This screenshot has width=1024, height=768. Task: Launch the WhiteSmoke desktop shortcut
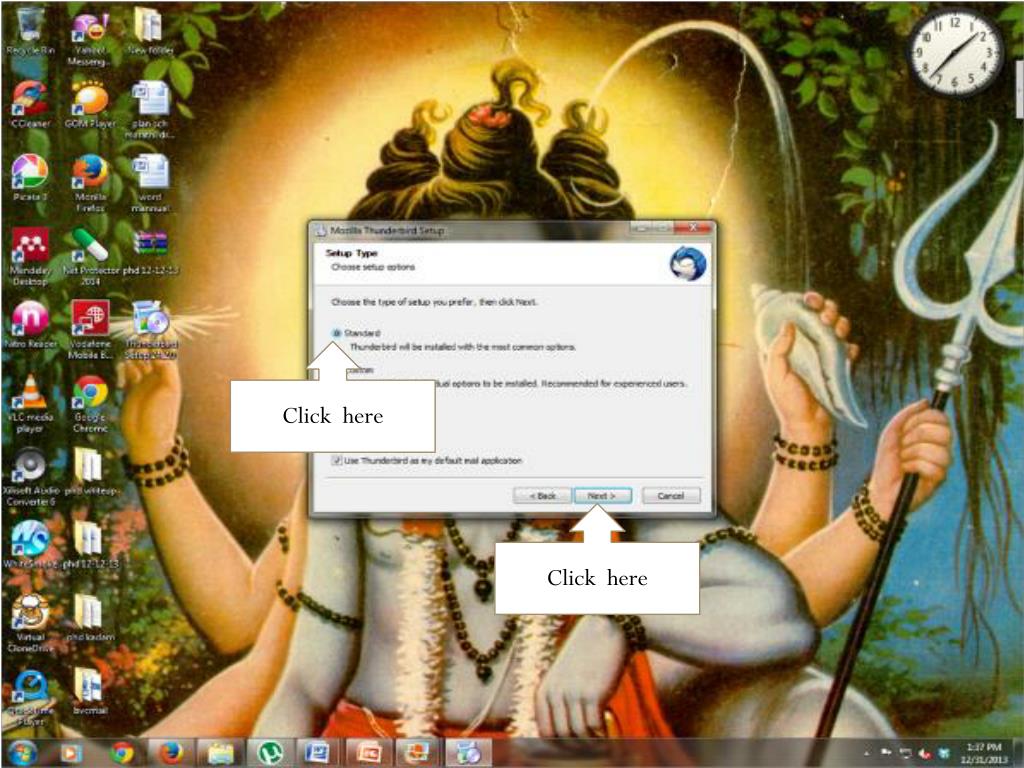(30, 545)
